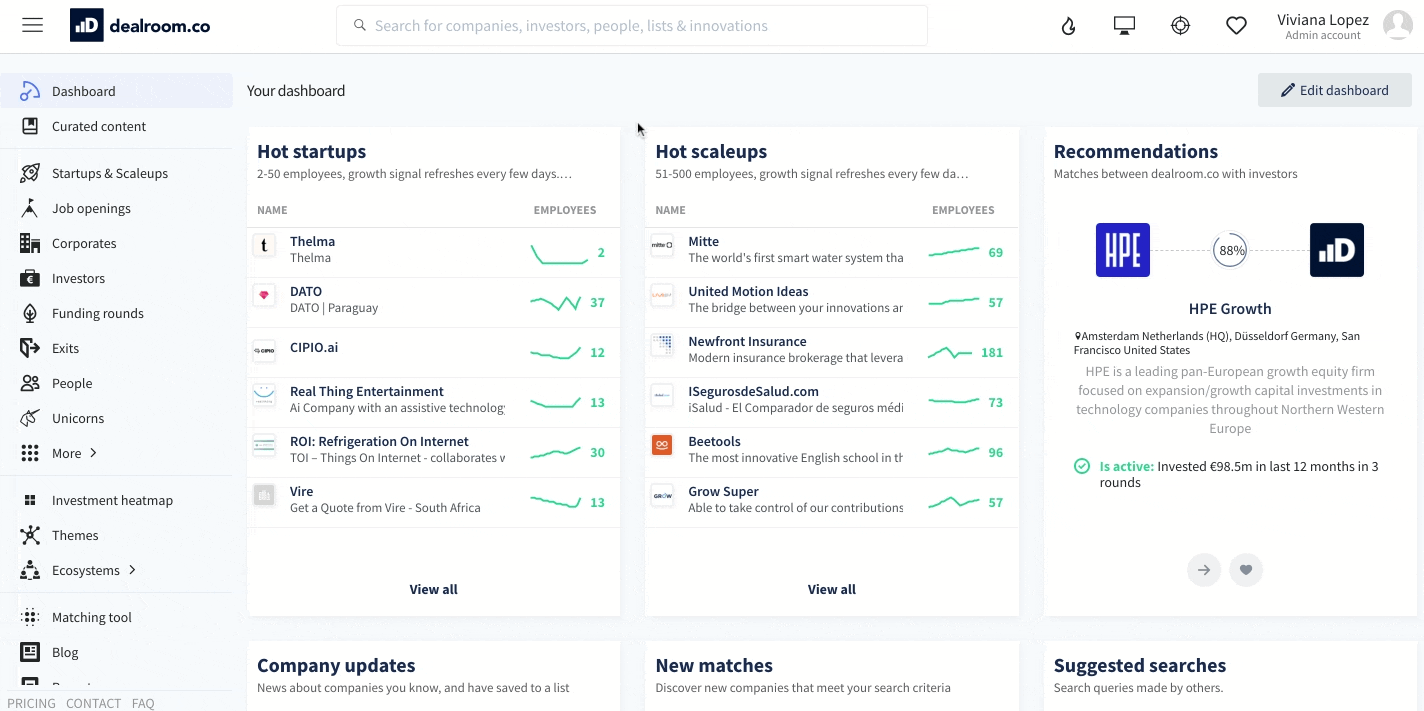This screenshot has height=711, width=1424.
Task: Click the flame trending icon
Action: 1069,26
